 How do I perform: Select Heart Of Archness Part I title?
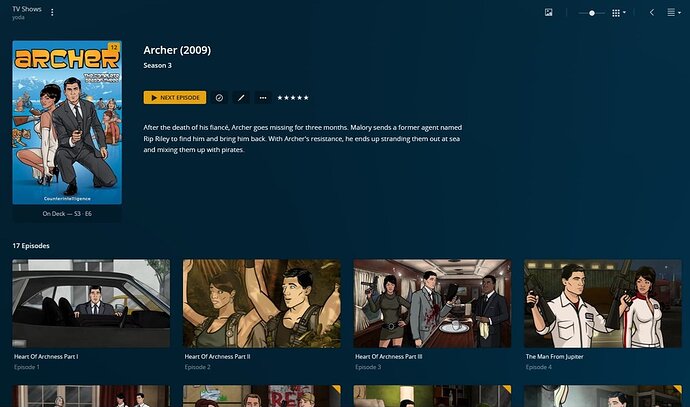tap(46, 356)
